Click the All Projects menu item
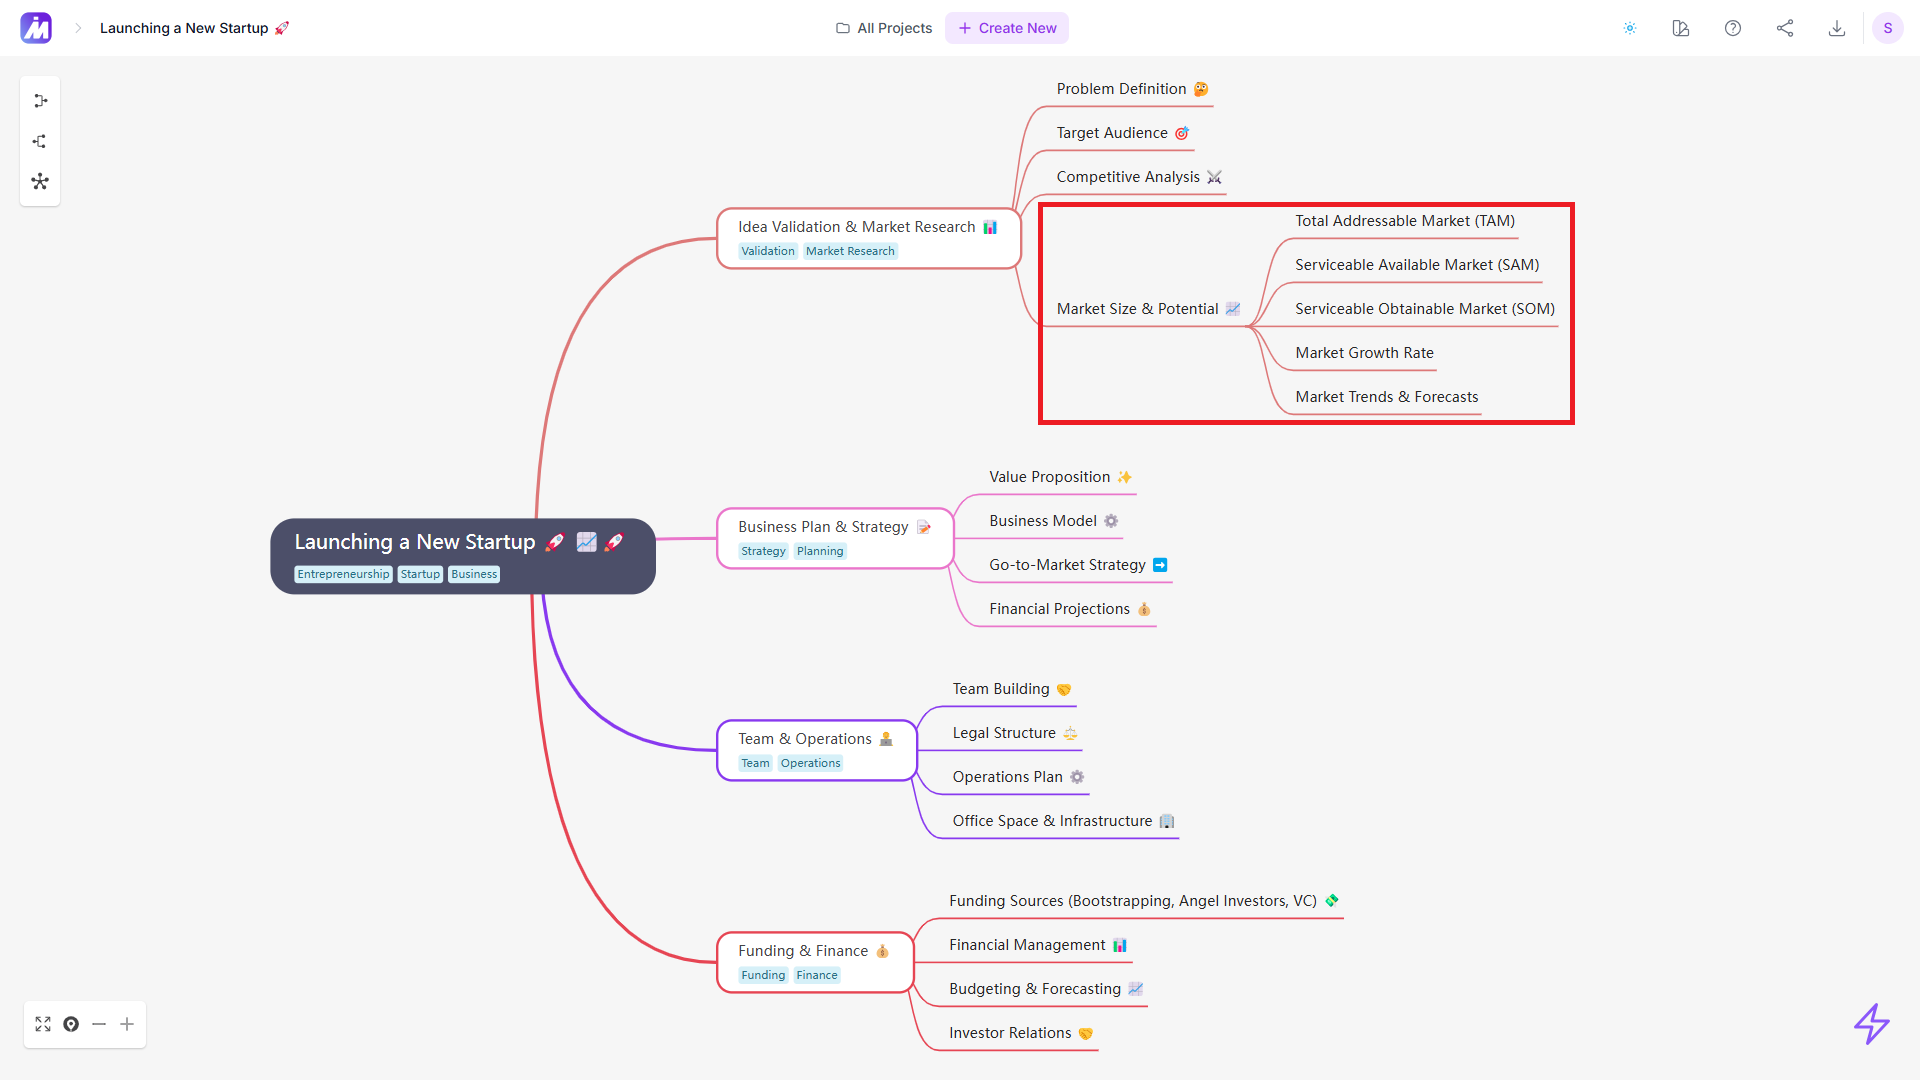 884,28
